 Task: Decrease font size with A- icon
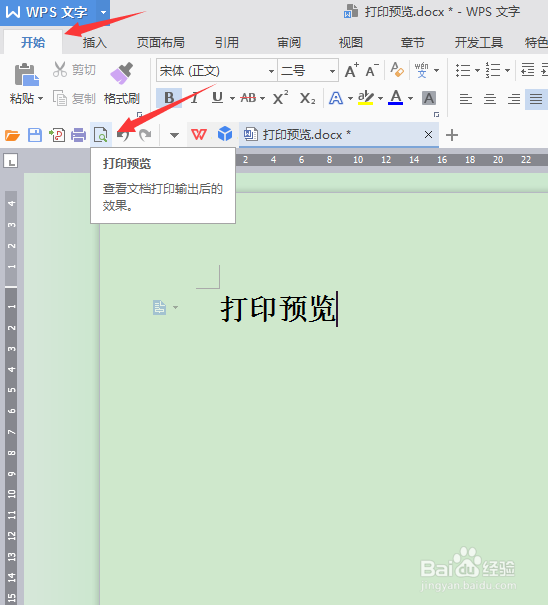(x=372, y=71)
